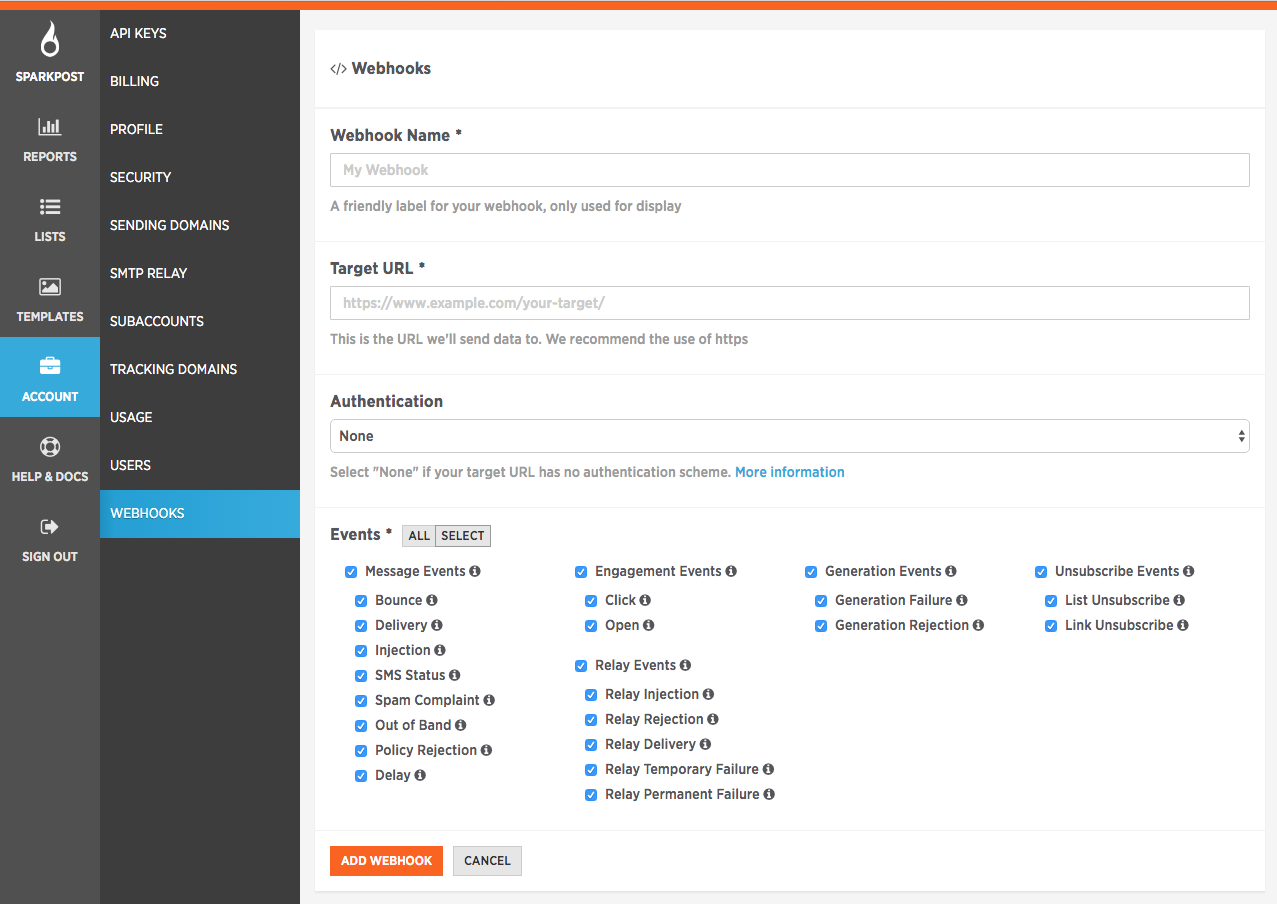Screen dimensions: 1277x904
Task: Show info for Message Events
Action: point(475,571)
